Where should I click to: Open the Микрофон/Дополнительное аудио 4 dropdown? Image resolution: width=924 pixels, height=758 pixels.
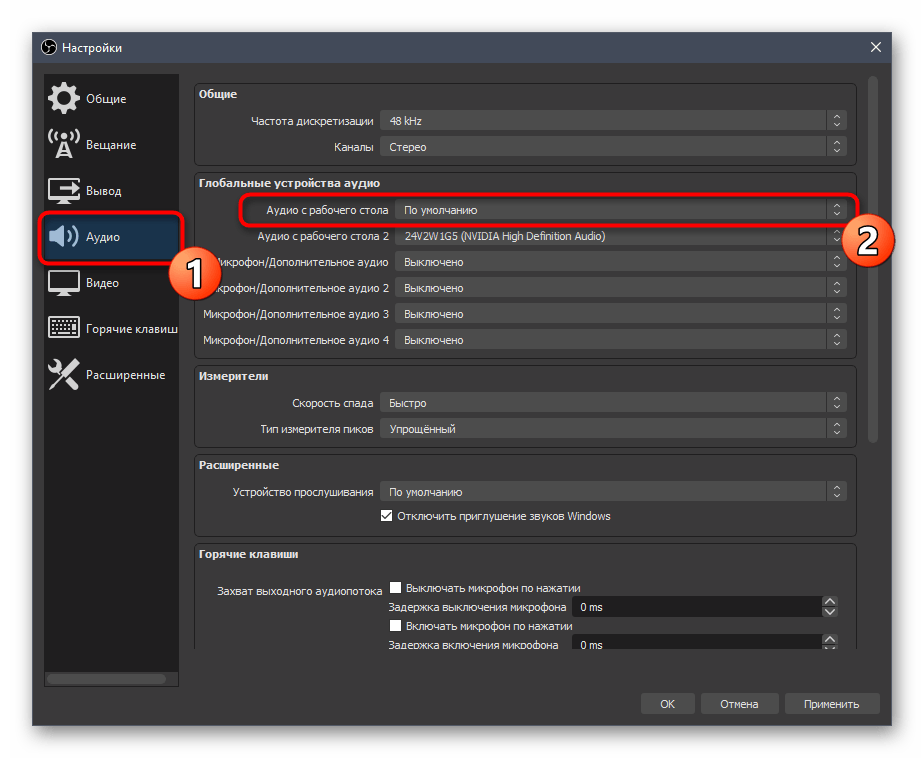621,340
